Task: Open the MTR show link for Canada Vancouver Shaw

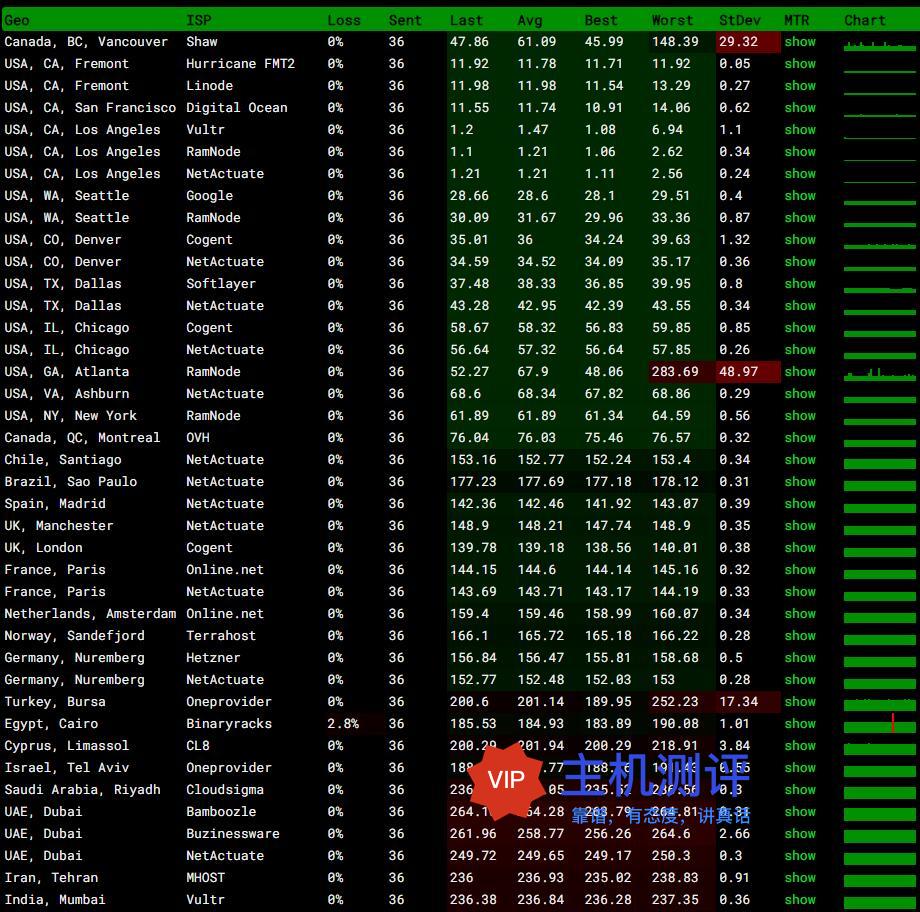Action: click(x=800, y=42)
